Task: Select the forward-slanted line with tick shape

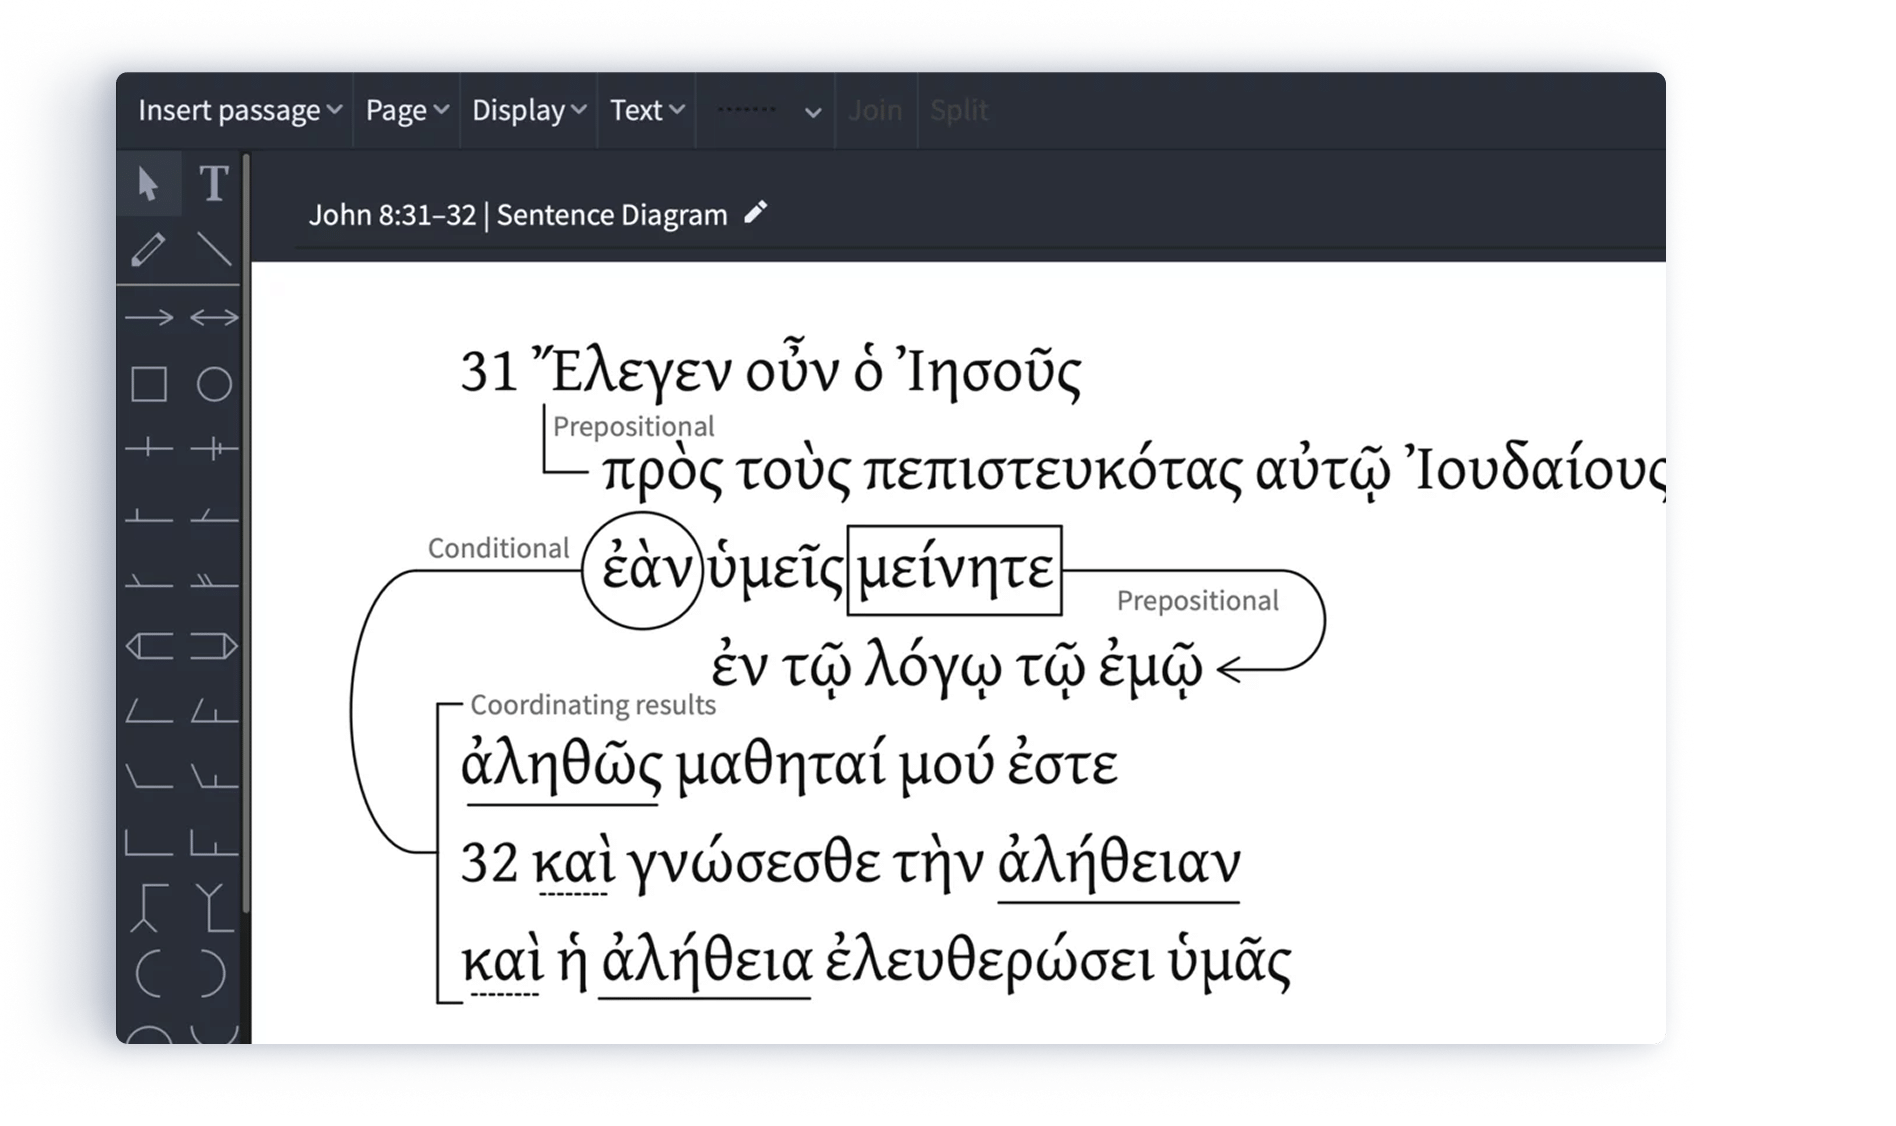Action: (214, 711)
